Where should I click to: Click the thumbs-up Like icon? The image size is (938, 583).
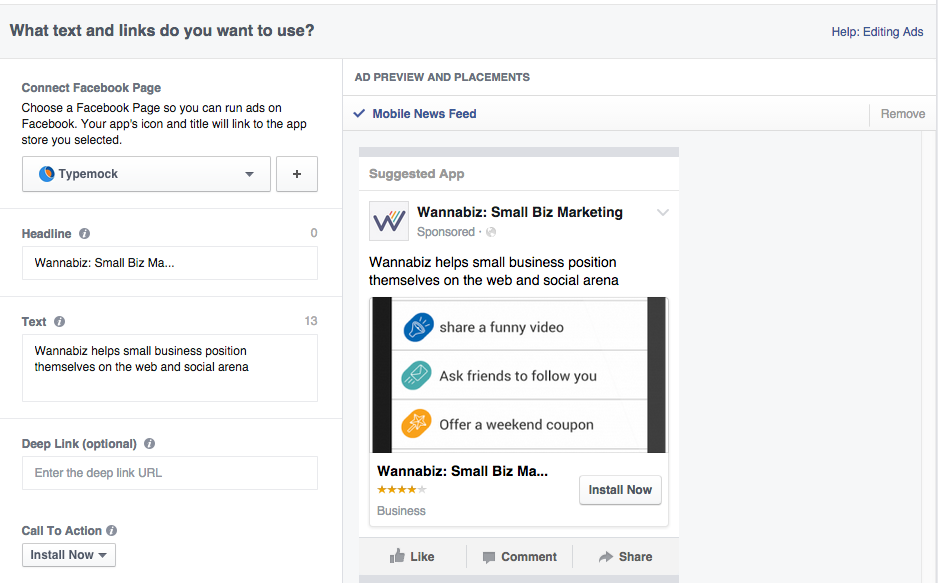(397, 556)
